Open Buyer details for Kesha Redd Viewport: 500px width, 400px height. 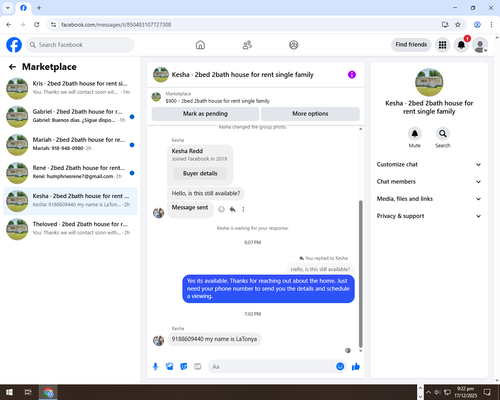click(x=200, y=173)
